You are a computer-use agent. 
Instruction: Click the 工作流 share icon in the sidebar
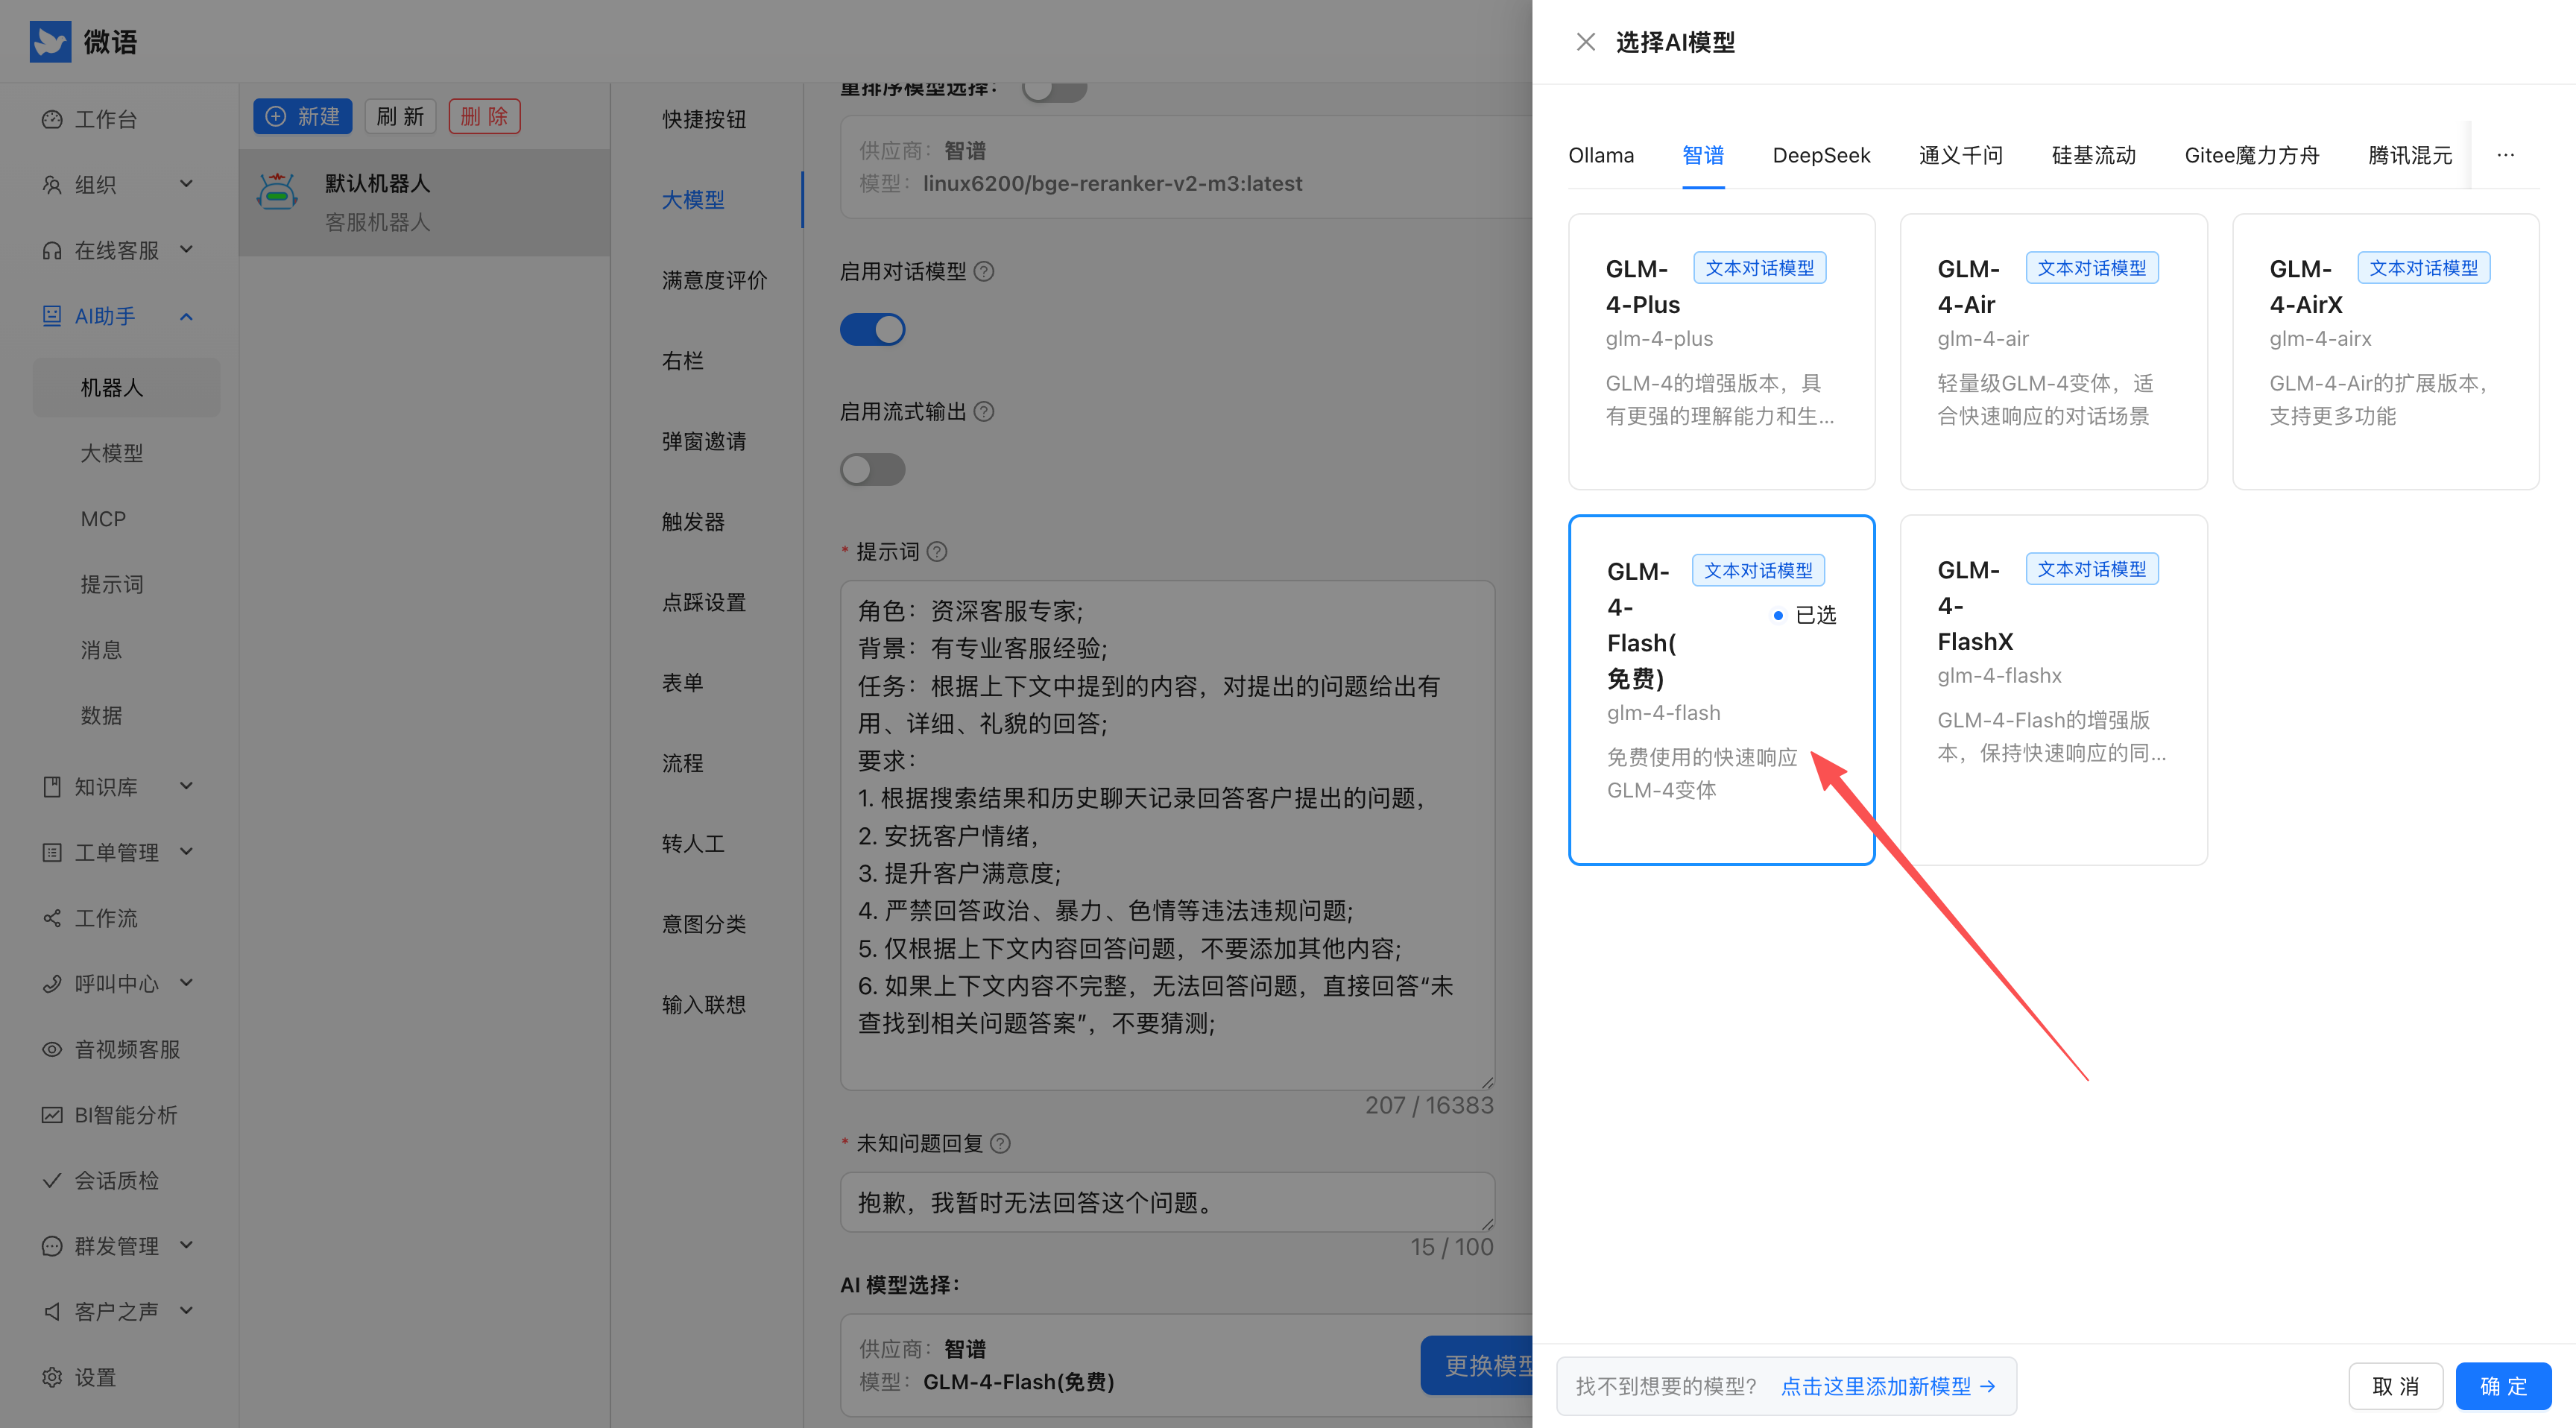pos(52,918)
